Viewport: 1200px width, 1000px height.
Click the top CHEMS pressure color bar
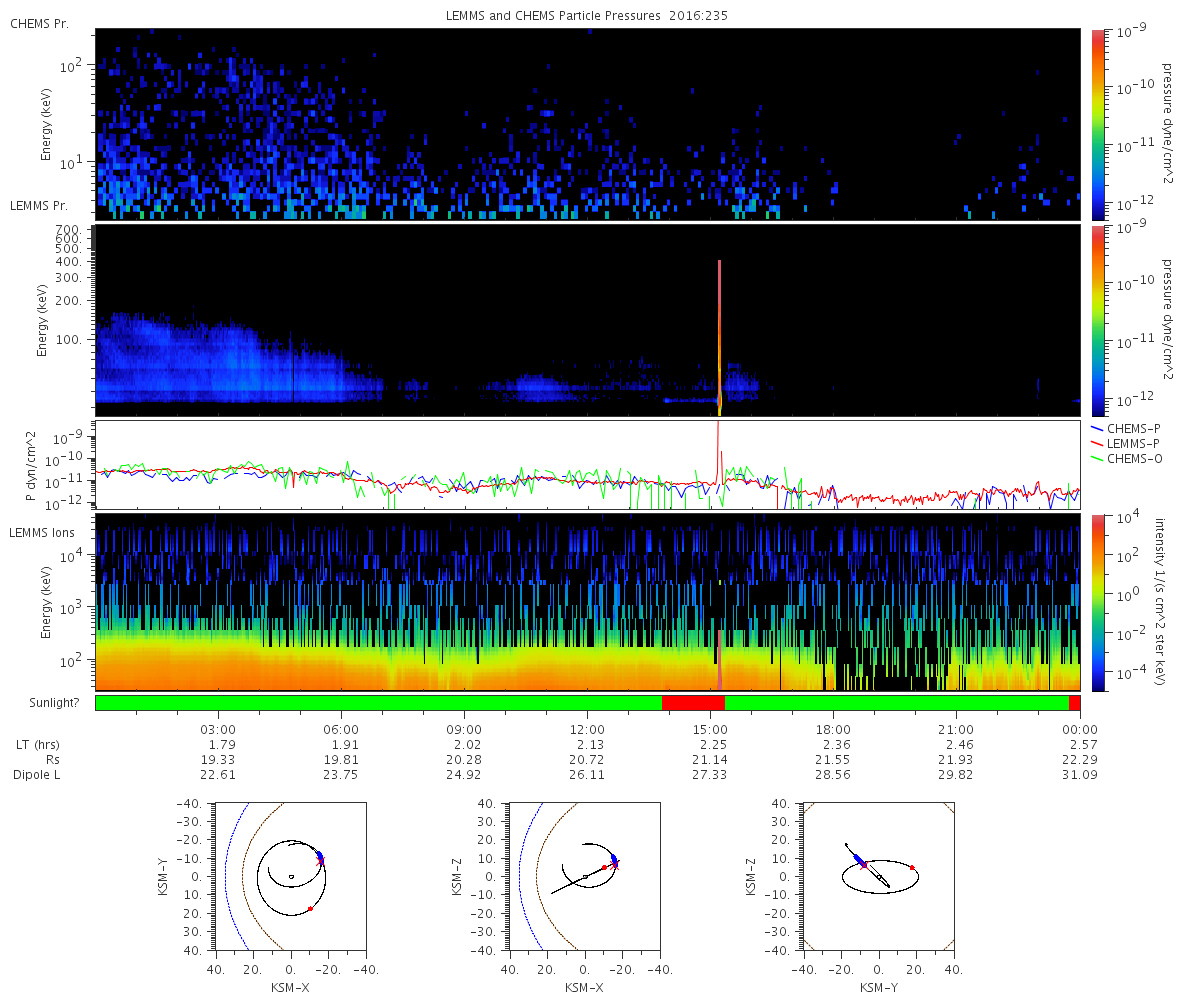pos(1098,124)
